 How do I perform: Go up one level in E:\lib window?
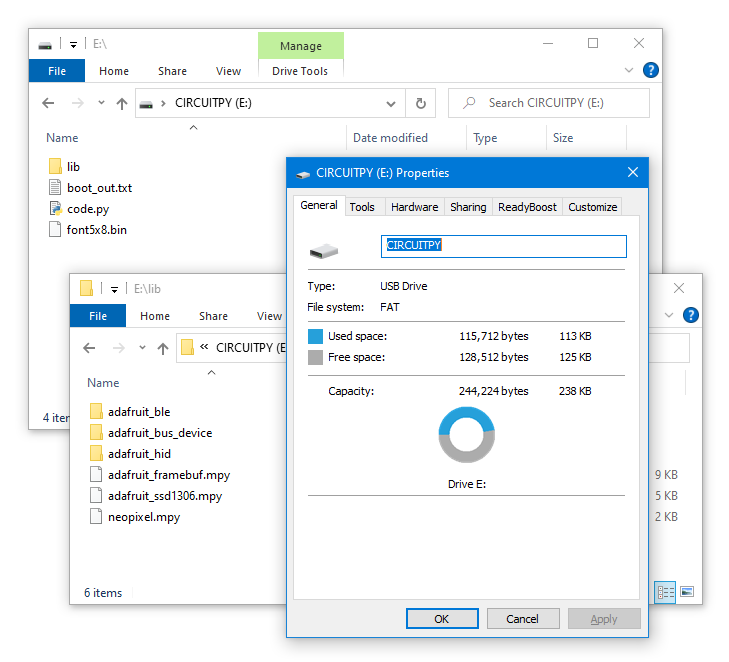point(163,348)
